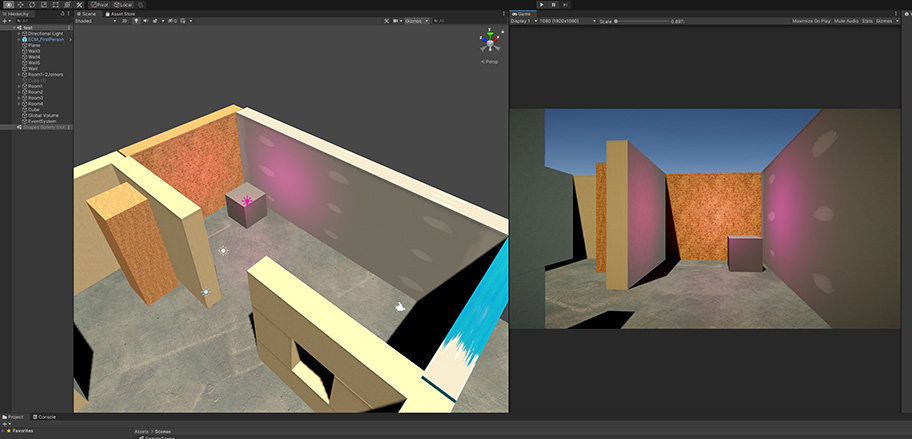912x439 pixels.
Task: Open the Scene Gizmos dropdown
Action: [x=417, y=21]
